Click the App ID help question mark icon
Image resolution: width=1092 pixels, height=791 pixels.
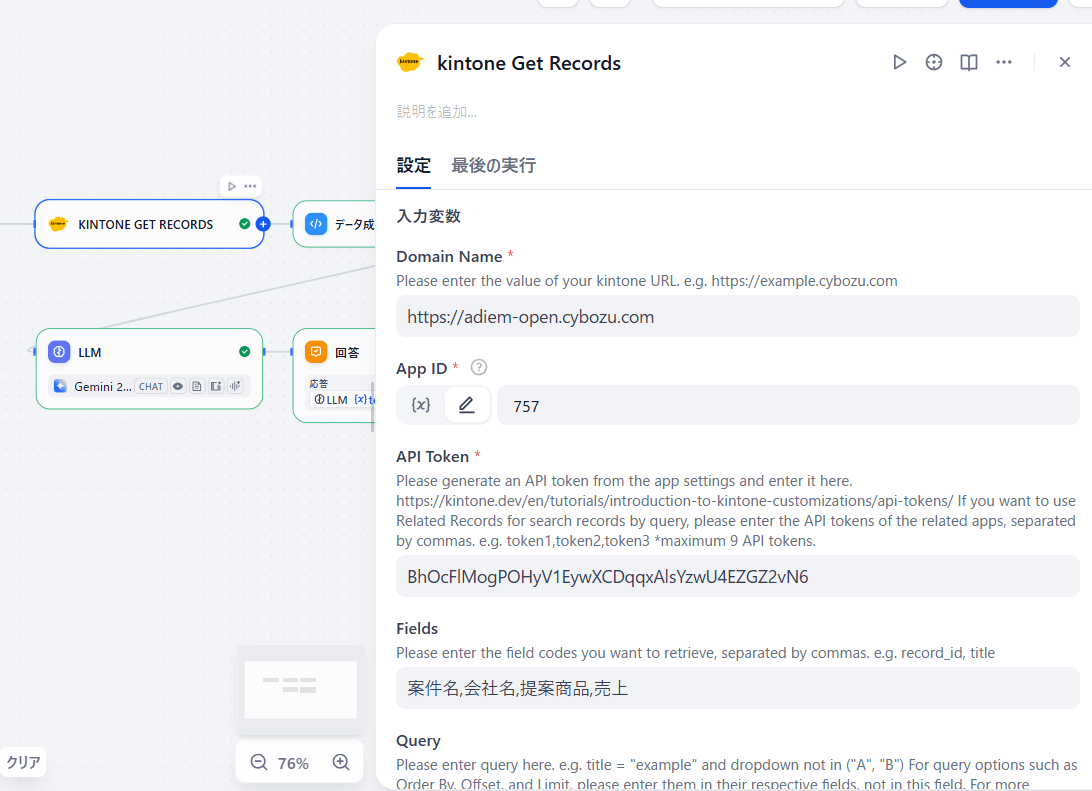478,368
